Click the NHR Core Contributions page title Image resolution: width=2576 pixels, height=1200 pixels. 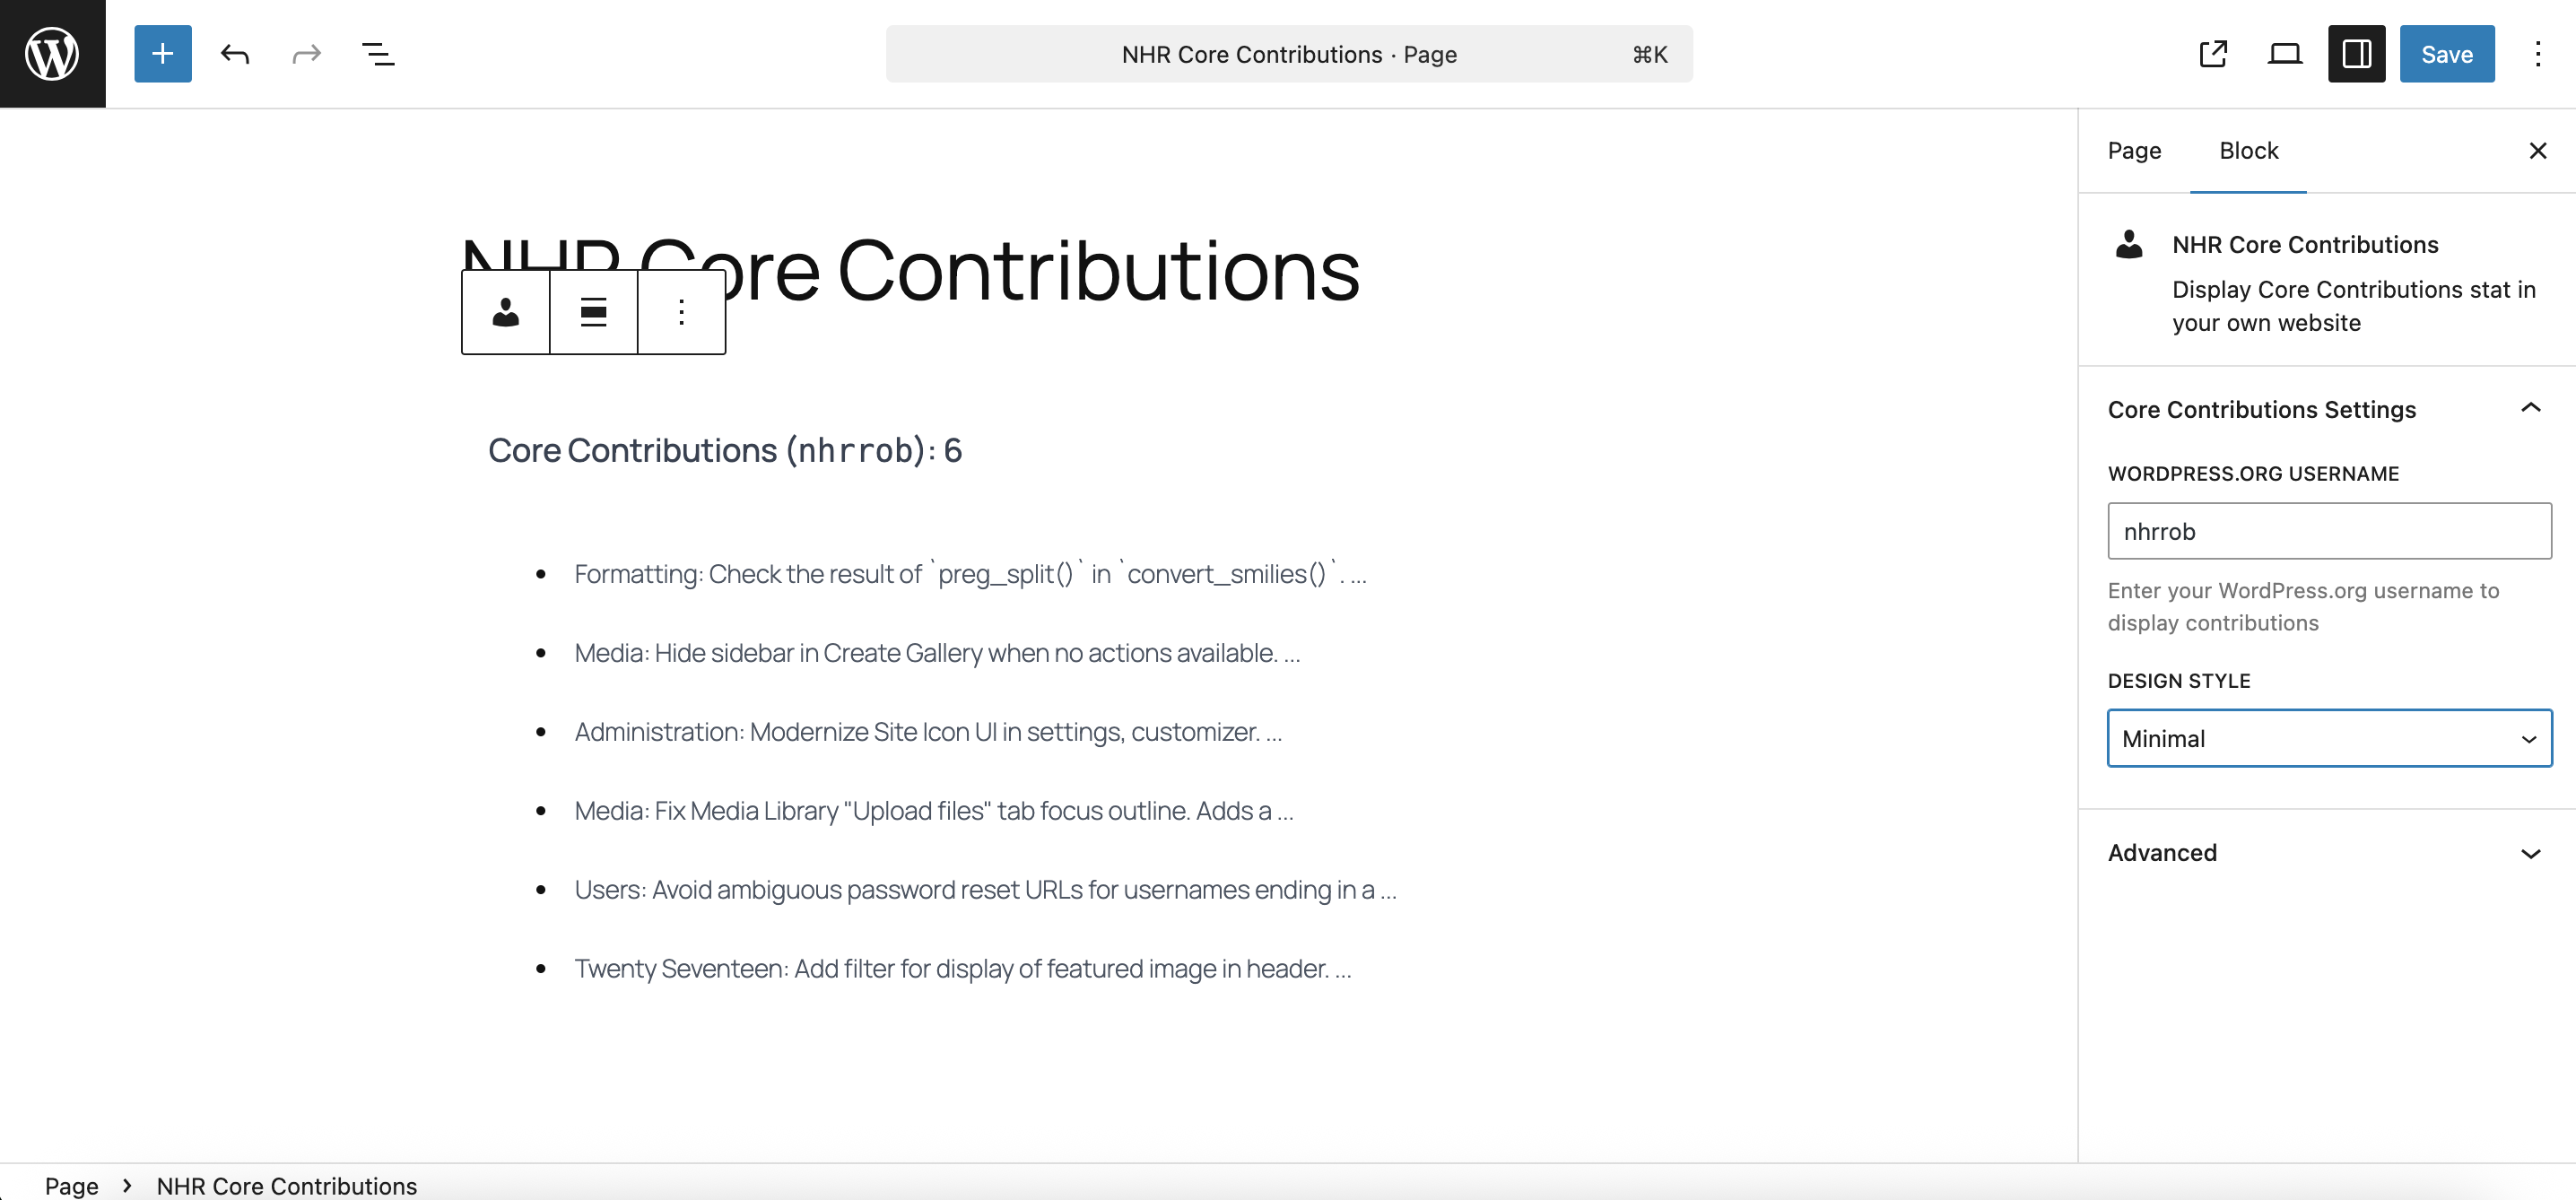click(x=910, y=270)
